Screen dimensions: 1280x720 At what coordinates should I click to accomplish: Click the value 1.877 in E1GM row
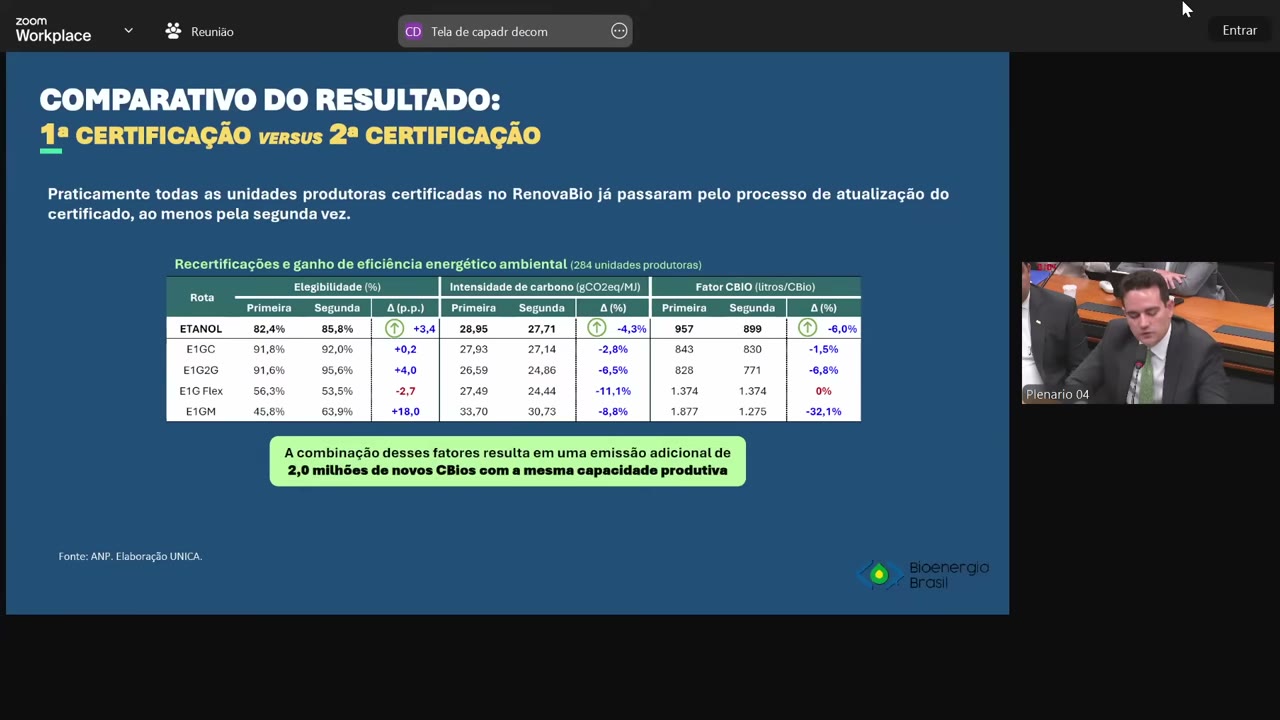[x=684, y=412]
